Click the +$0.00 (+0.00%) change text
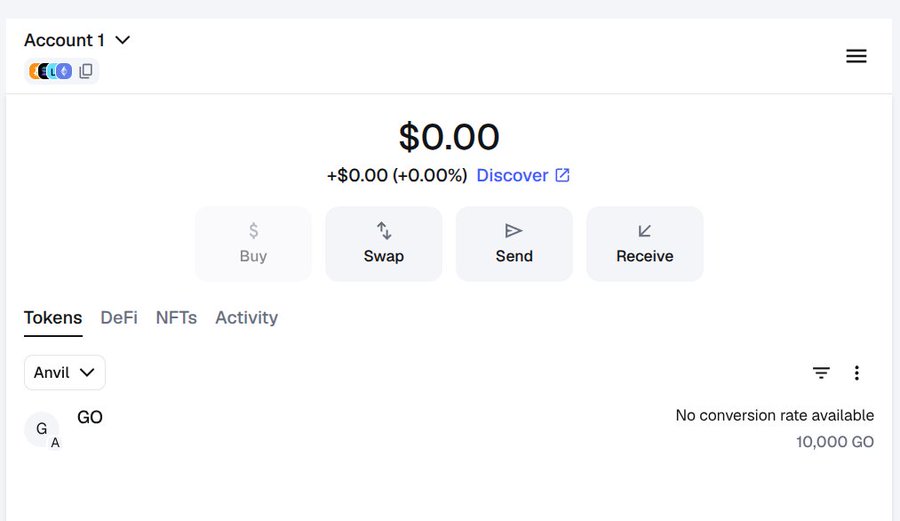This screenshot has width=900, height=521. [397, 175]
